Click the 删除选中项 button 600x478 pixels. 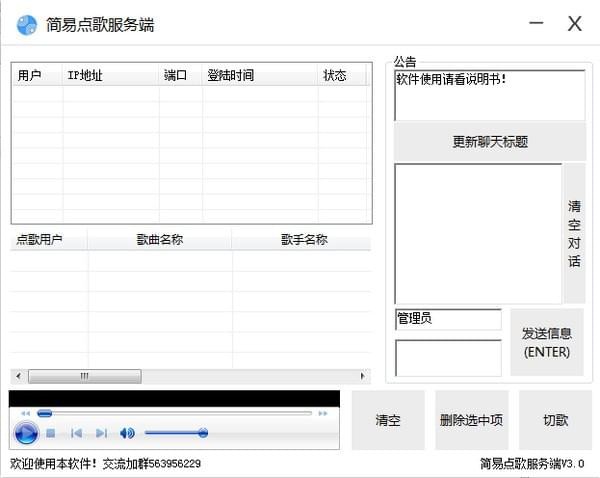471,420
